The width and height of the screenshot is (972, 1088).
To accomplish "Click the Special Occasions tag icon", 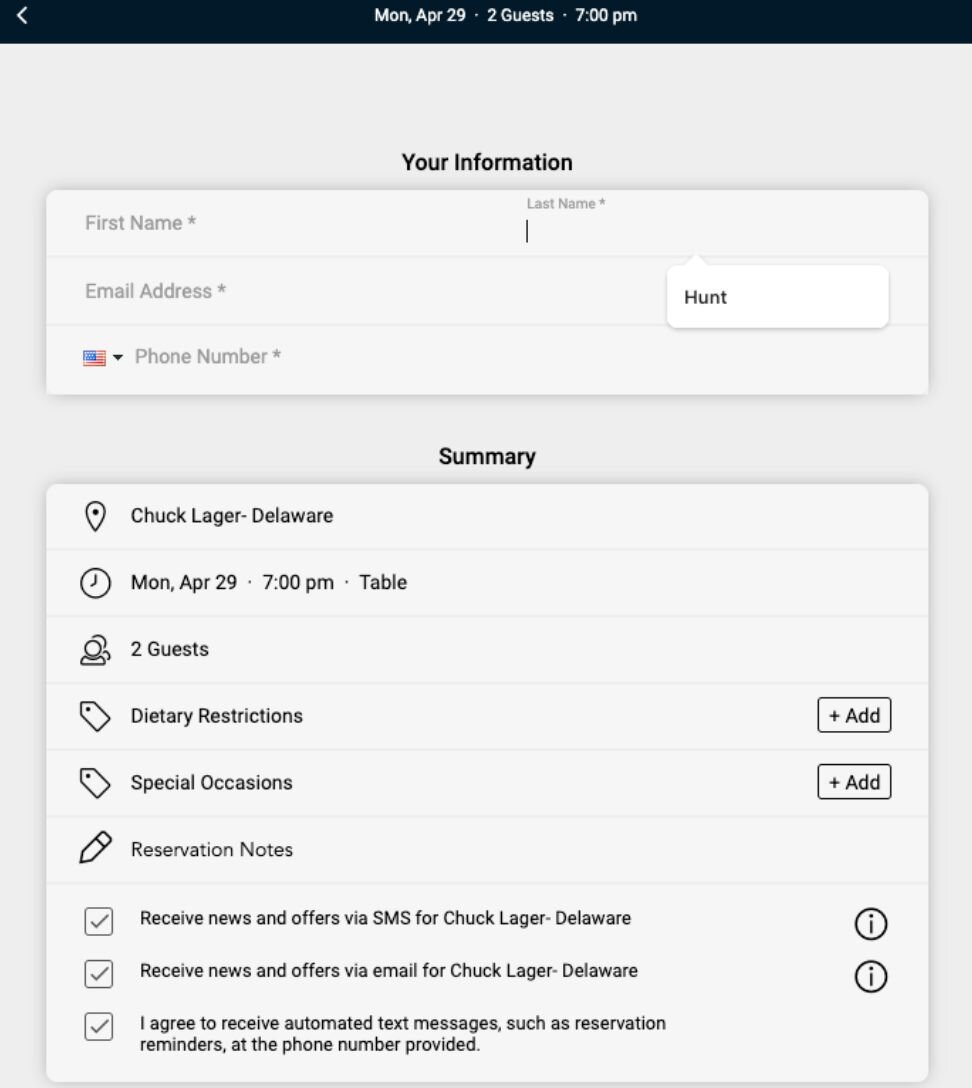I will tap(95, 783).
